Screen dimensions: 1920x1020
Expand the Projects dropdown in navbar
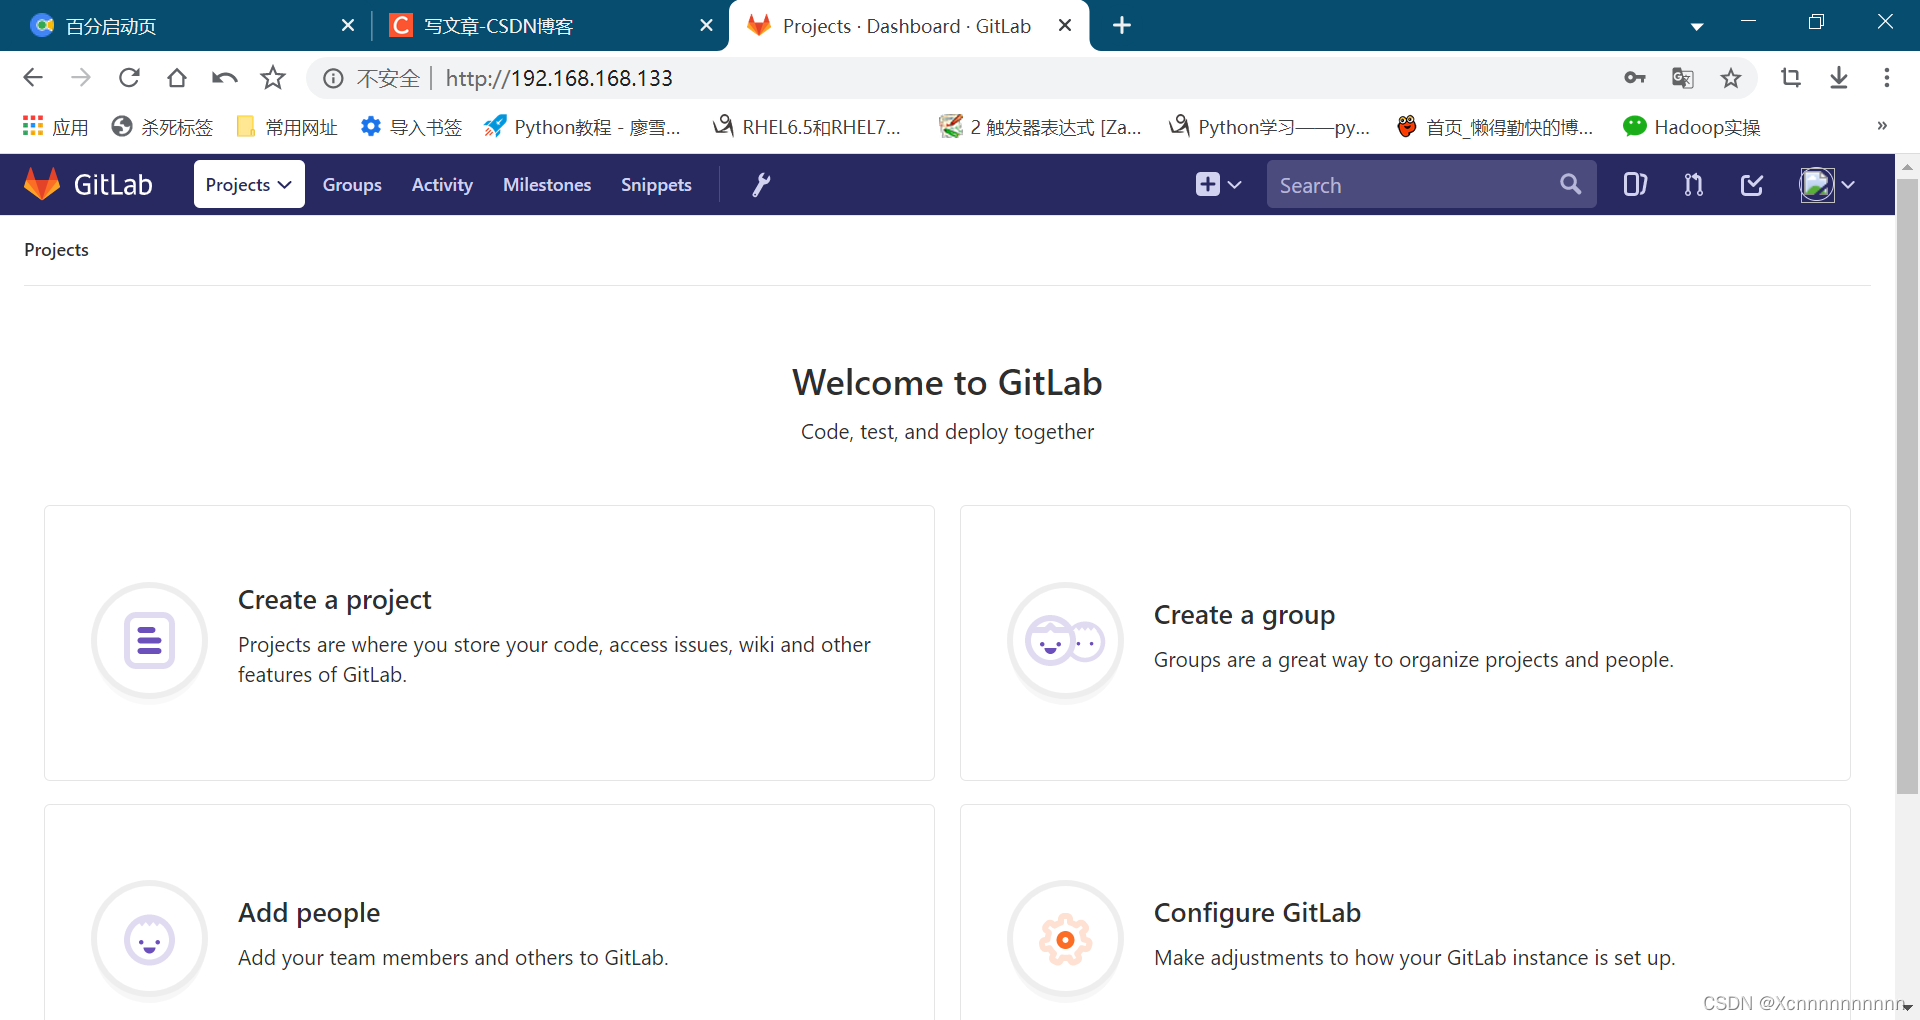pyautogui.click(x=249, y=184)
